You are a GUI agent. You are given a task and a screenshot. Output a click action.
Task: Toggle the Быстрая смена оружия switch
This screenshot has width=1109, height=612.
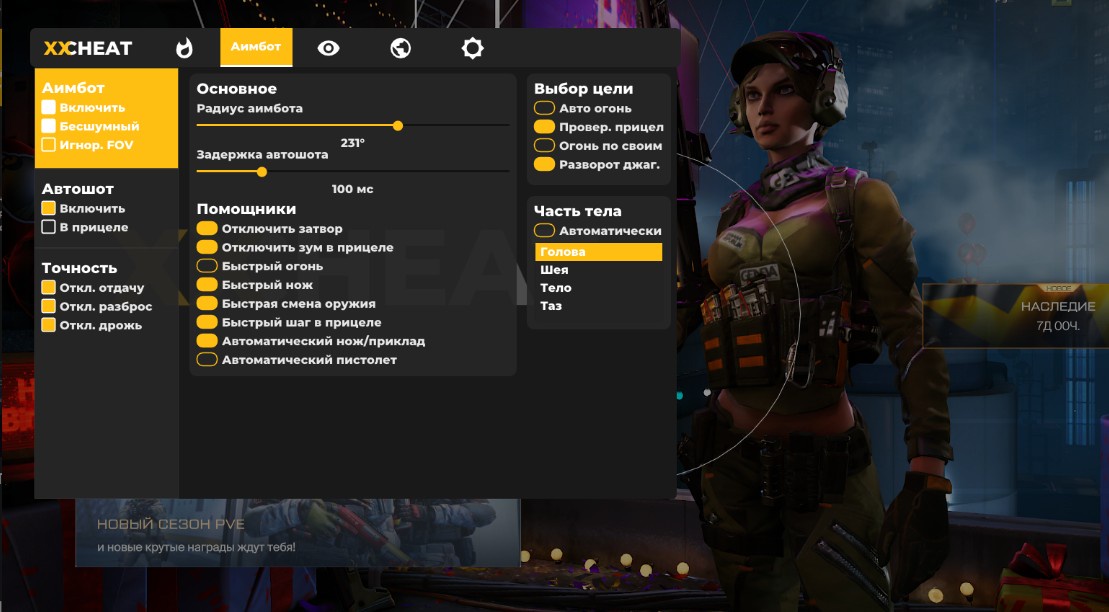[x=207, y=304]
